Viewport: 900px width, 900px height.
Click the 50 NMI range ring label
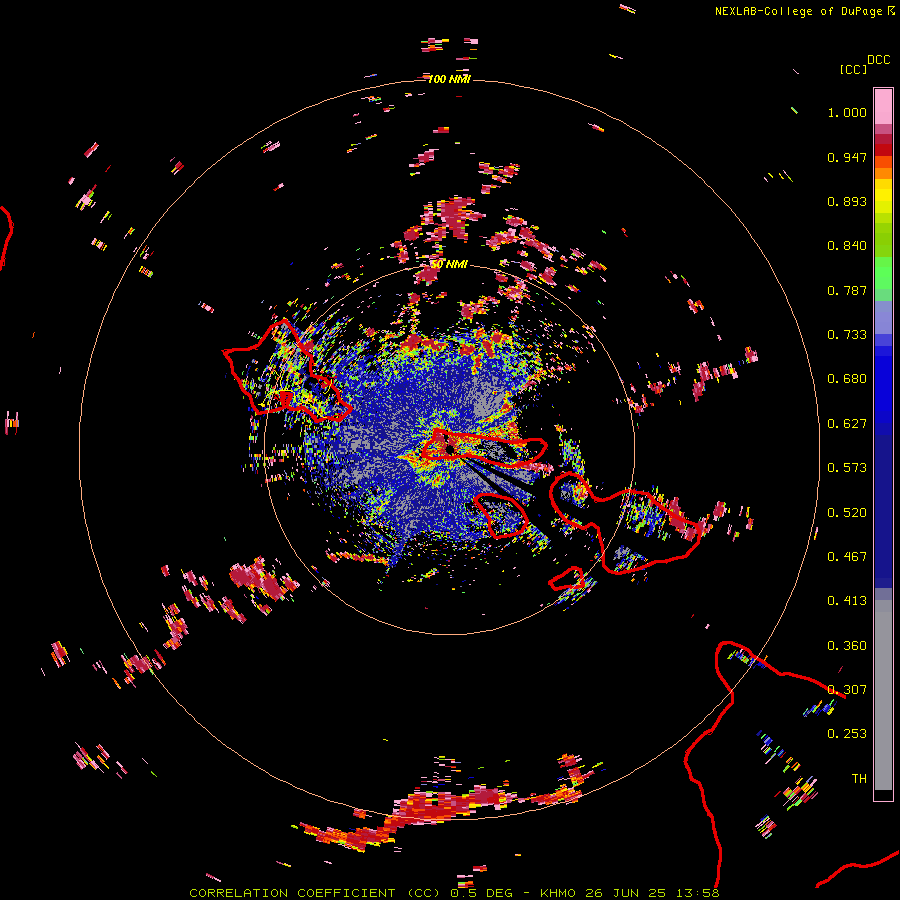coord(449,264)
